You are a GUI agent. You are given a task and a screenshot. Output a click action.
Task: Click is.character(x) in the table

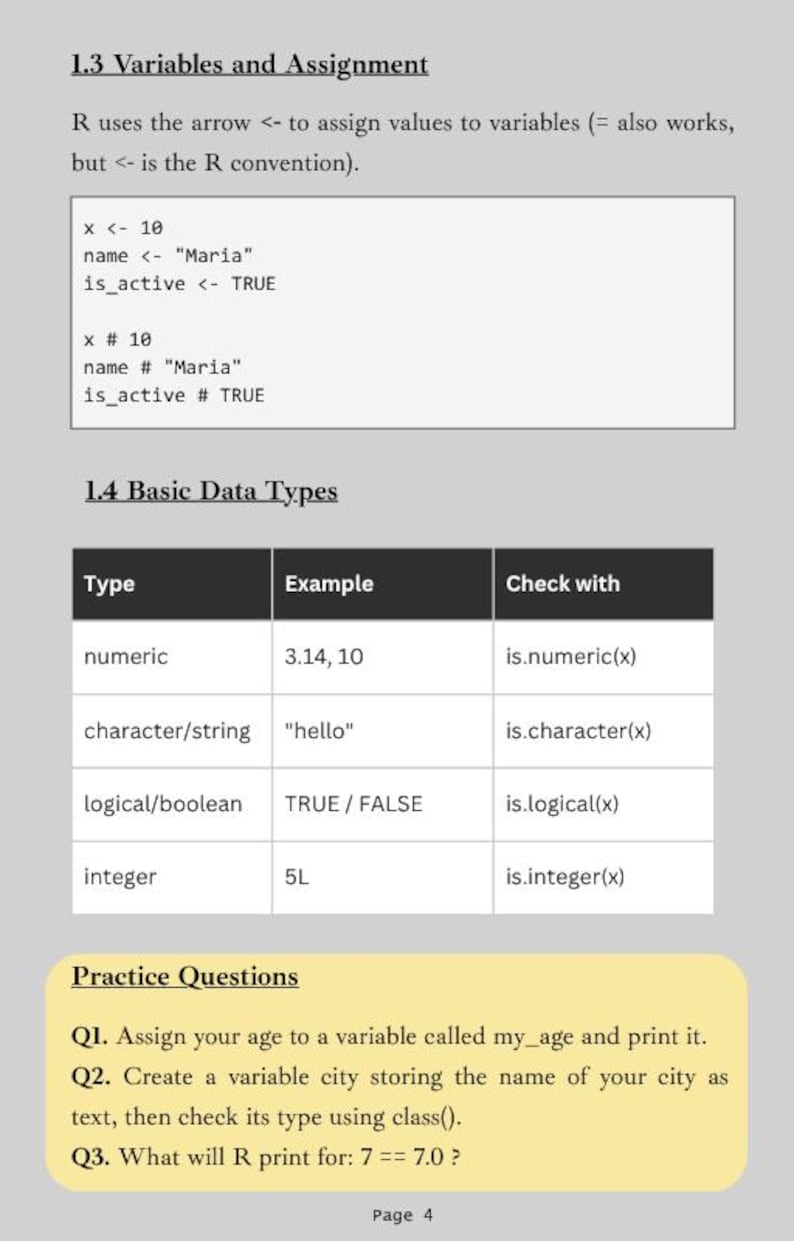603,731
